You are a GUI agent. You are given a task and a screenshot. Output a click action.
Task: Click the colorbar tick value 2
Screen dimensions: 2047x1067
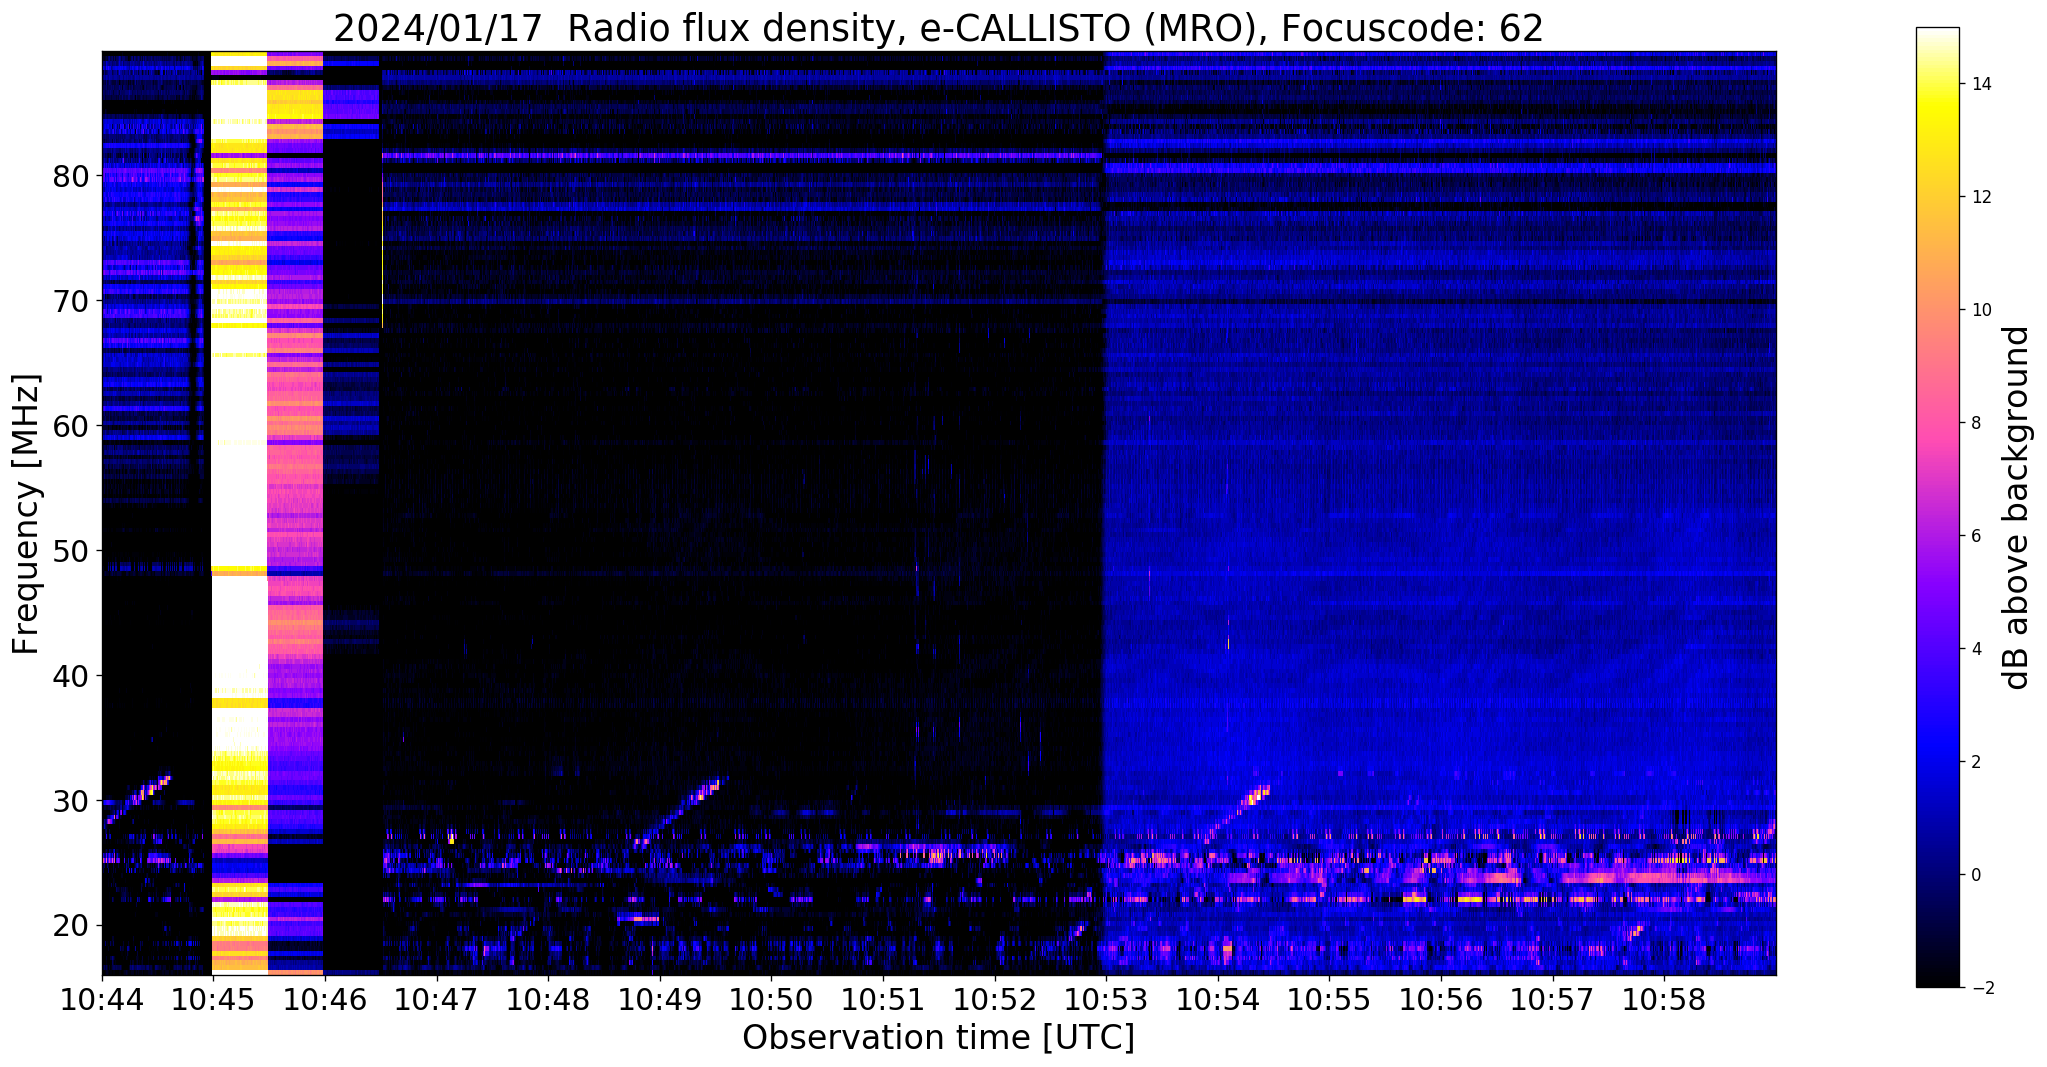(1976, 762)
